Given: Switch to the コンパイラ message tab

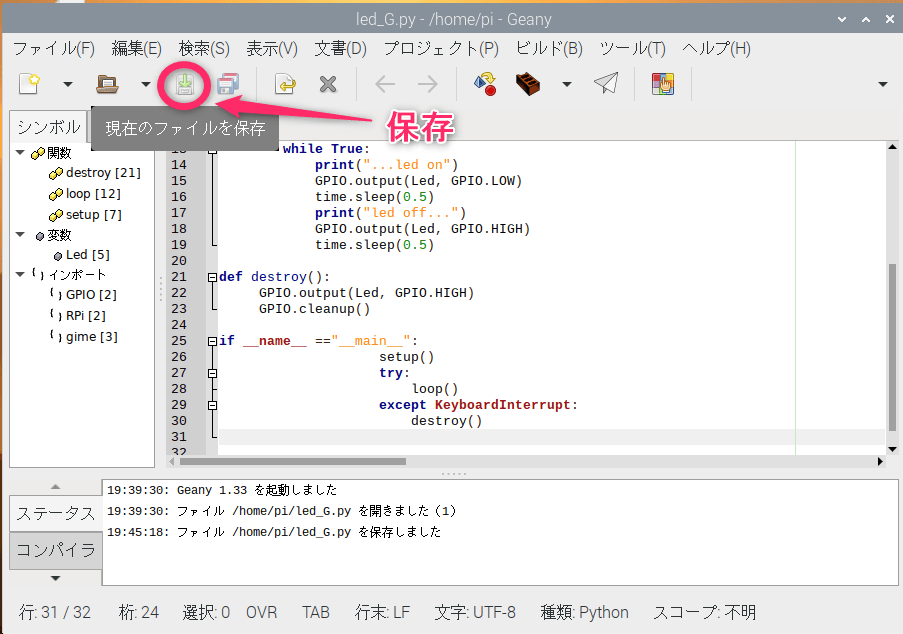Looking at the screenshot, I should [56, 550].
